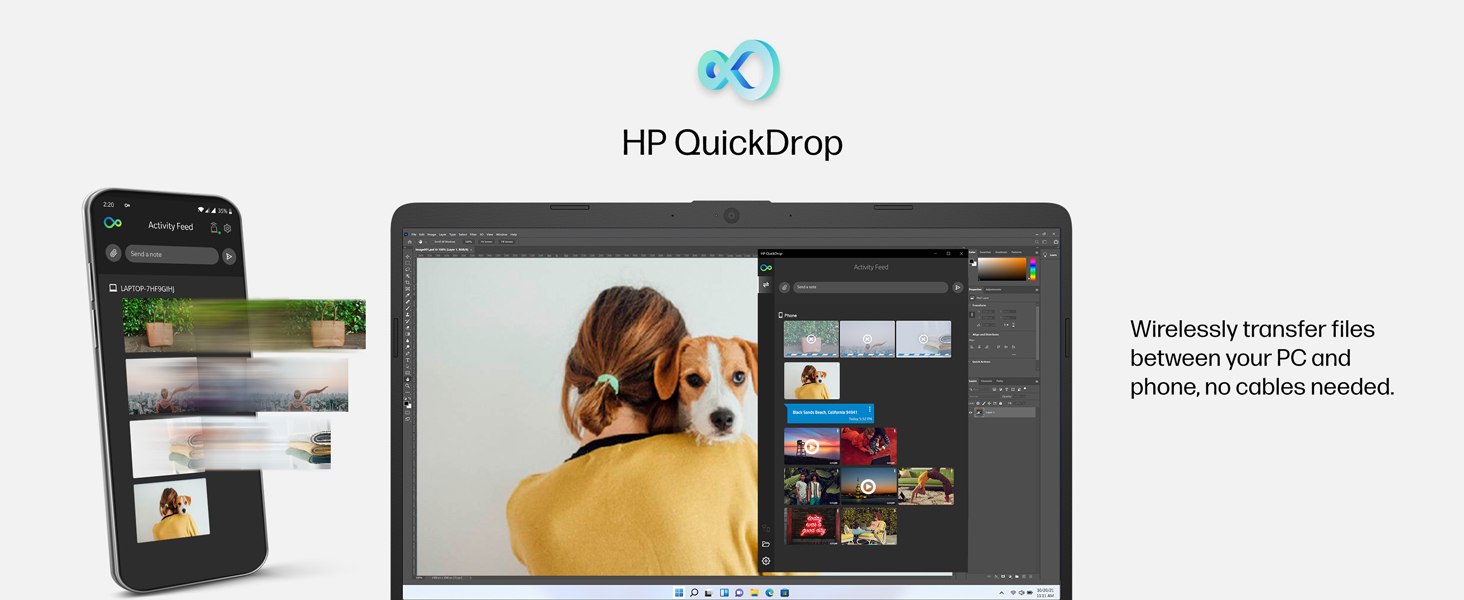
Task: Click the paperclip attach icon in laptop QuickDrop
Action: (x=785, y=287)
